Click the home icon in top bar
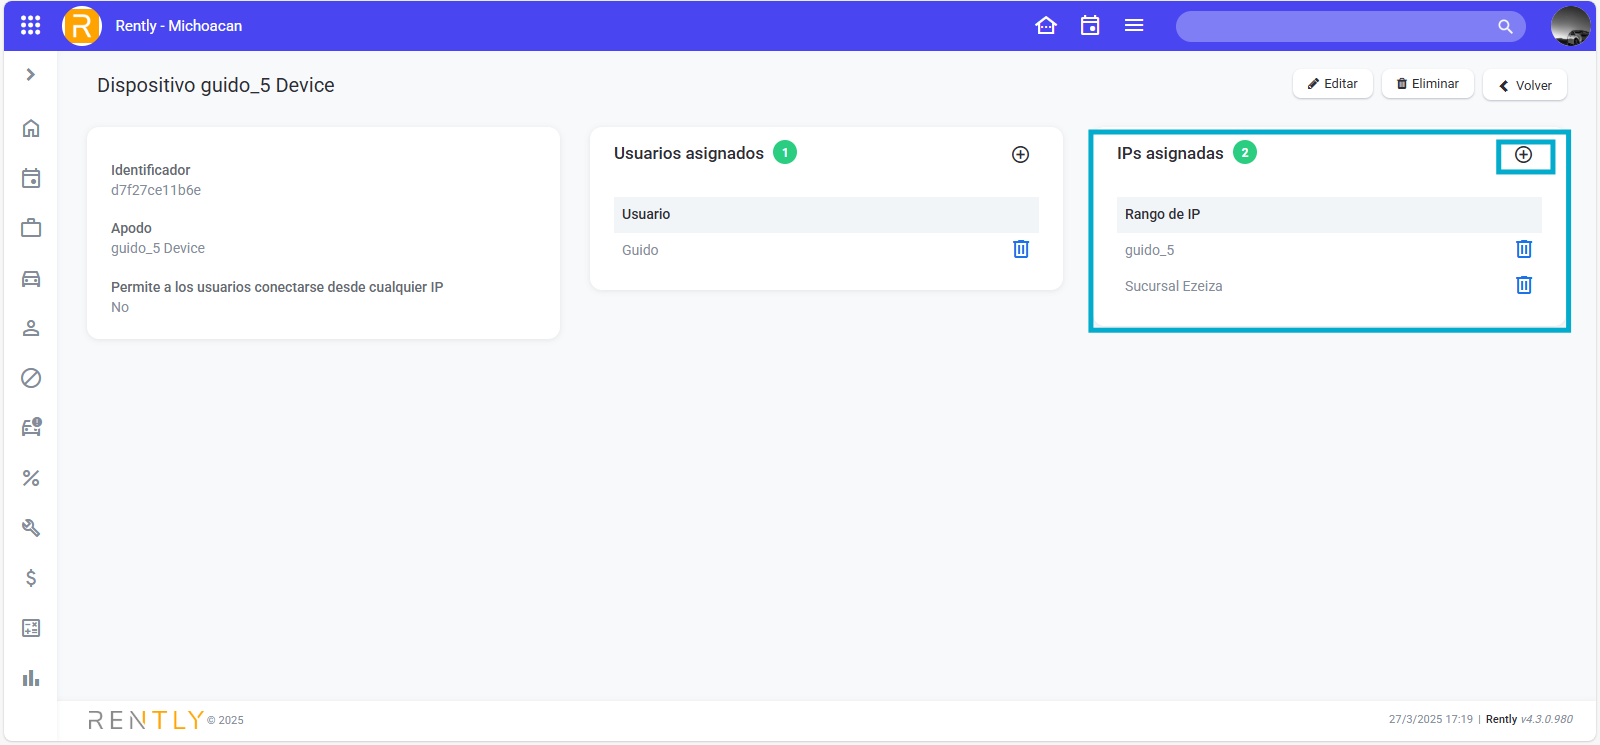The height and width of the screenshot is (745, 1600). [x=1046, y=26]
